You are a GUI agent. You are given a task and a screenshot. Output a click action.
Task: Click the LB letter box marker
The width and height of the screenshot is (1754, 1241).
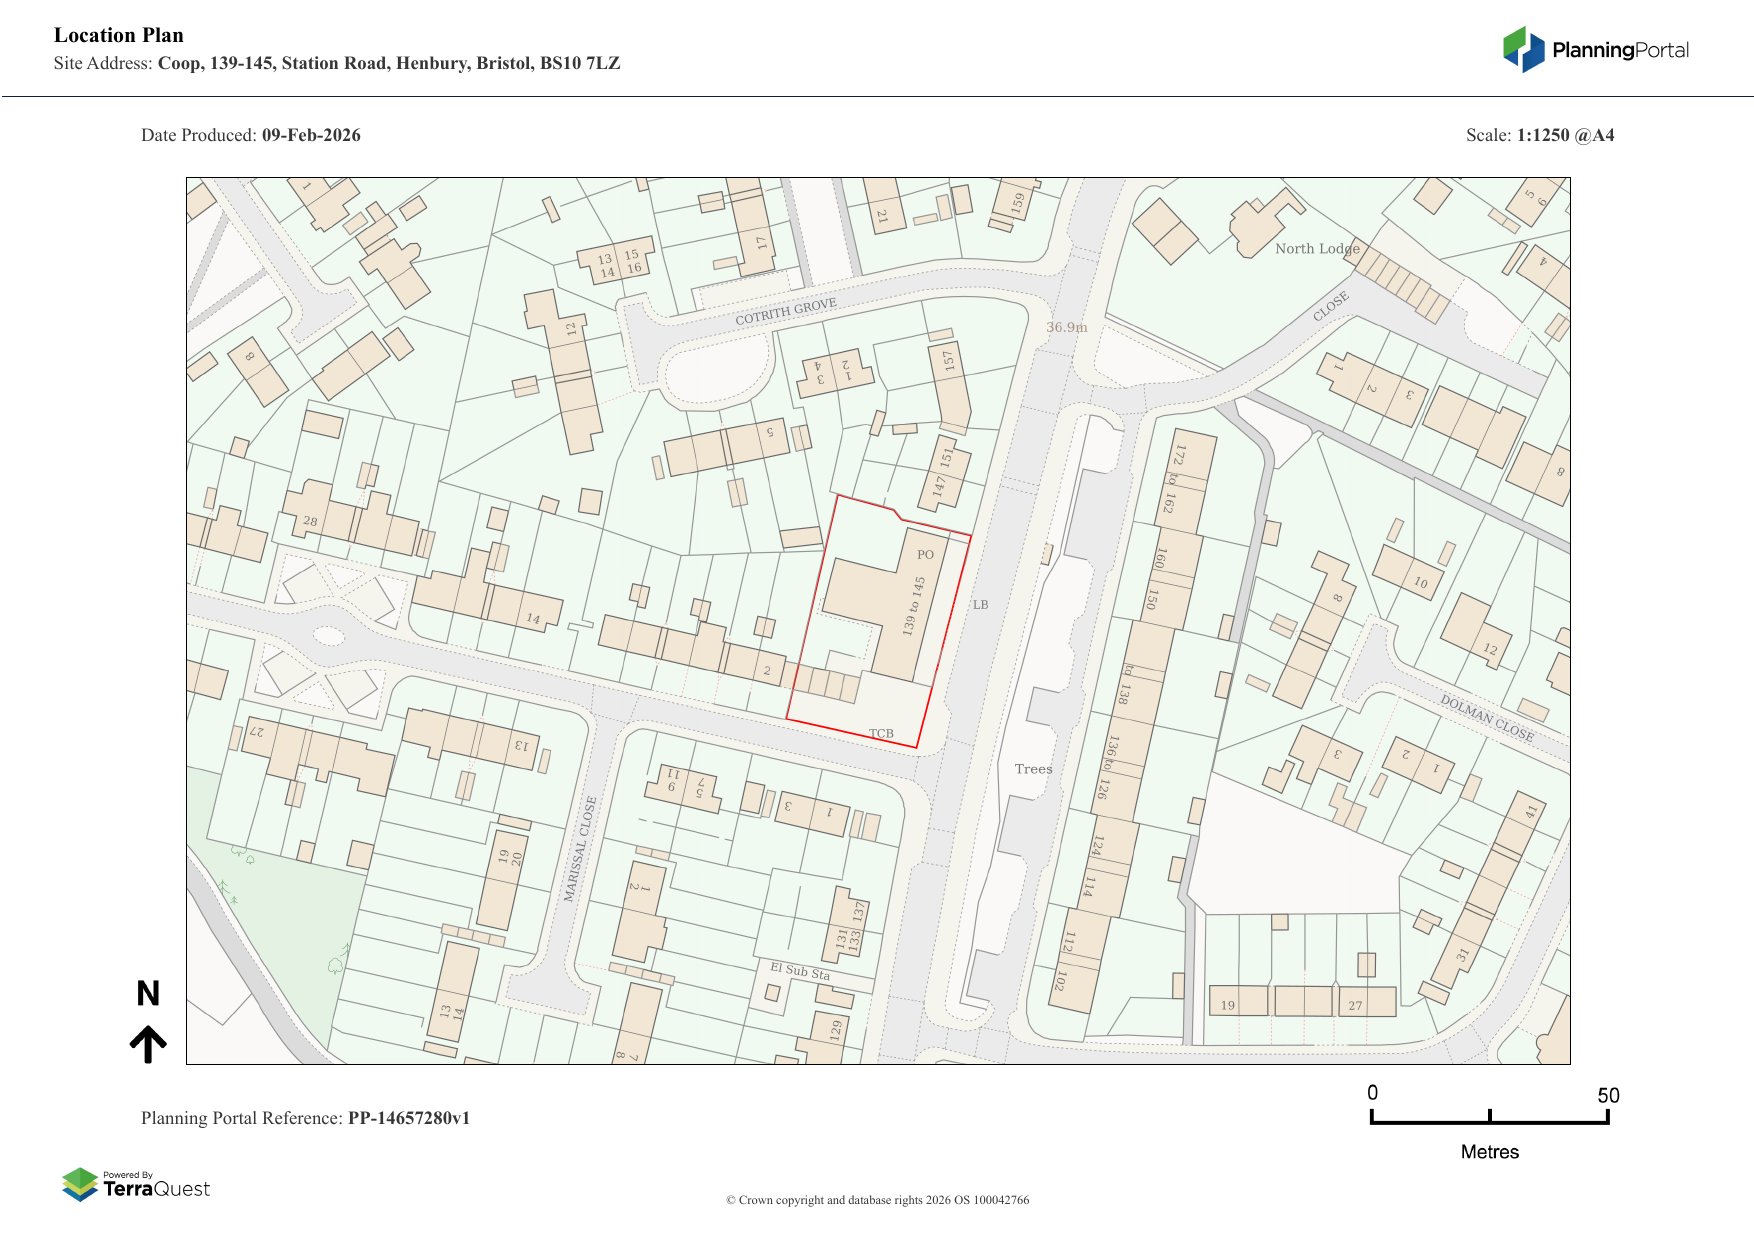(x=980, y=605)
